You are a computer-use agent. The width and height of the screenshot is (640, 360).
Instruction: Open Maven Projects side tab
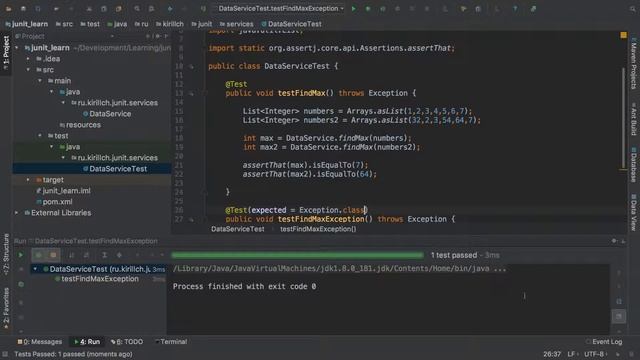tap(633, 64)
